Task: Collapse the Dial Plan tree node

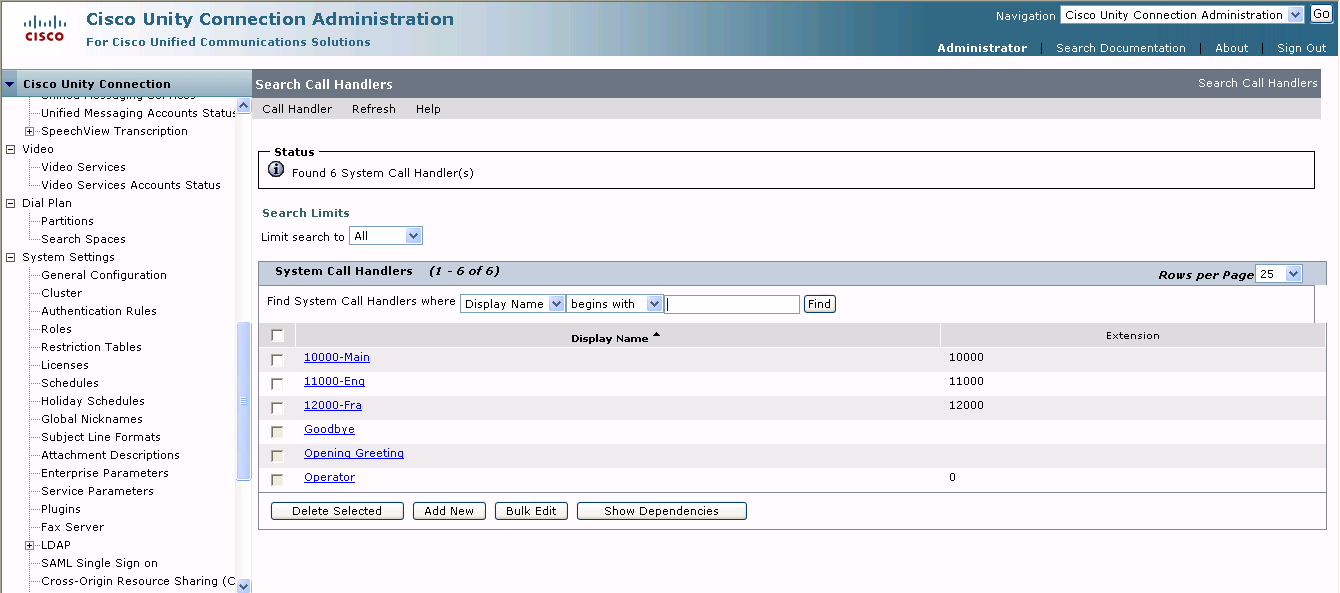Action: (x=11, y=203)
